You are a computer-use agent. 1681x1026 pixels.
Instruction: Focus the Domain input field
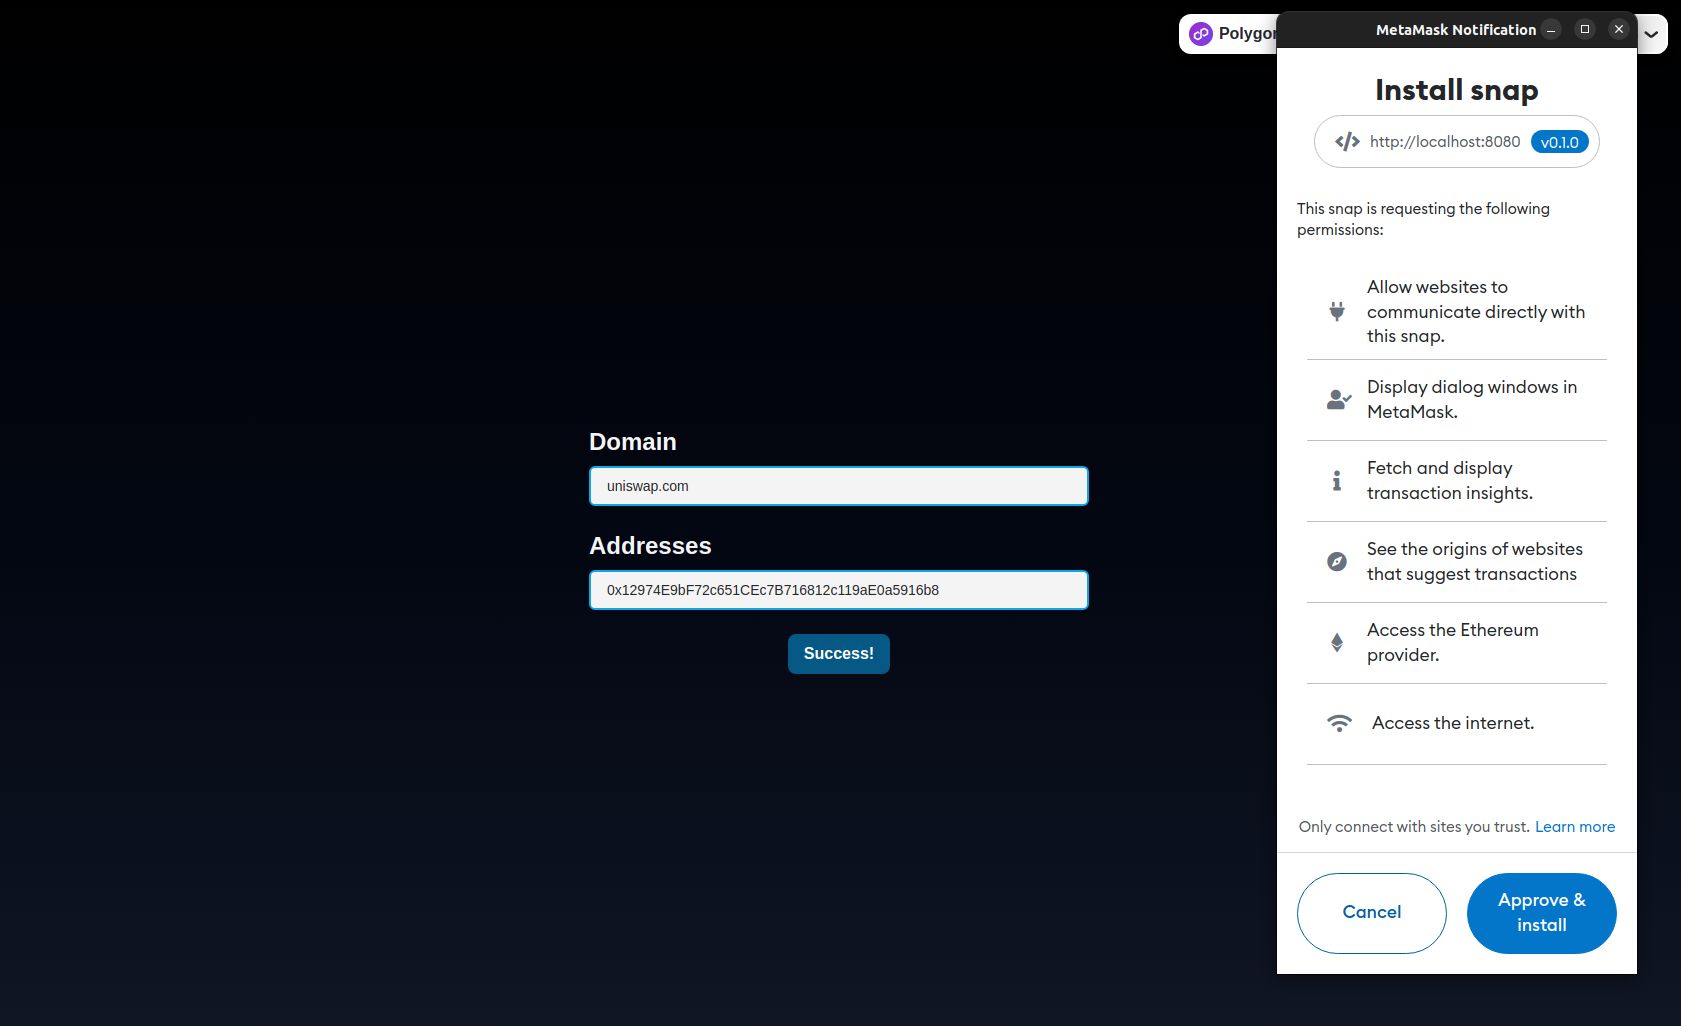pyautogui.click(x=838, y=486)
